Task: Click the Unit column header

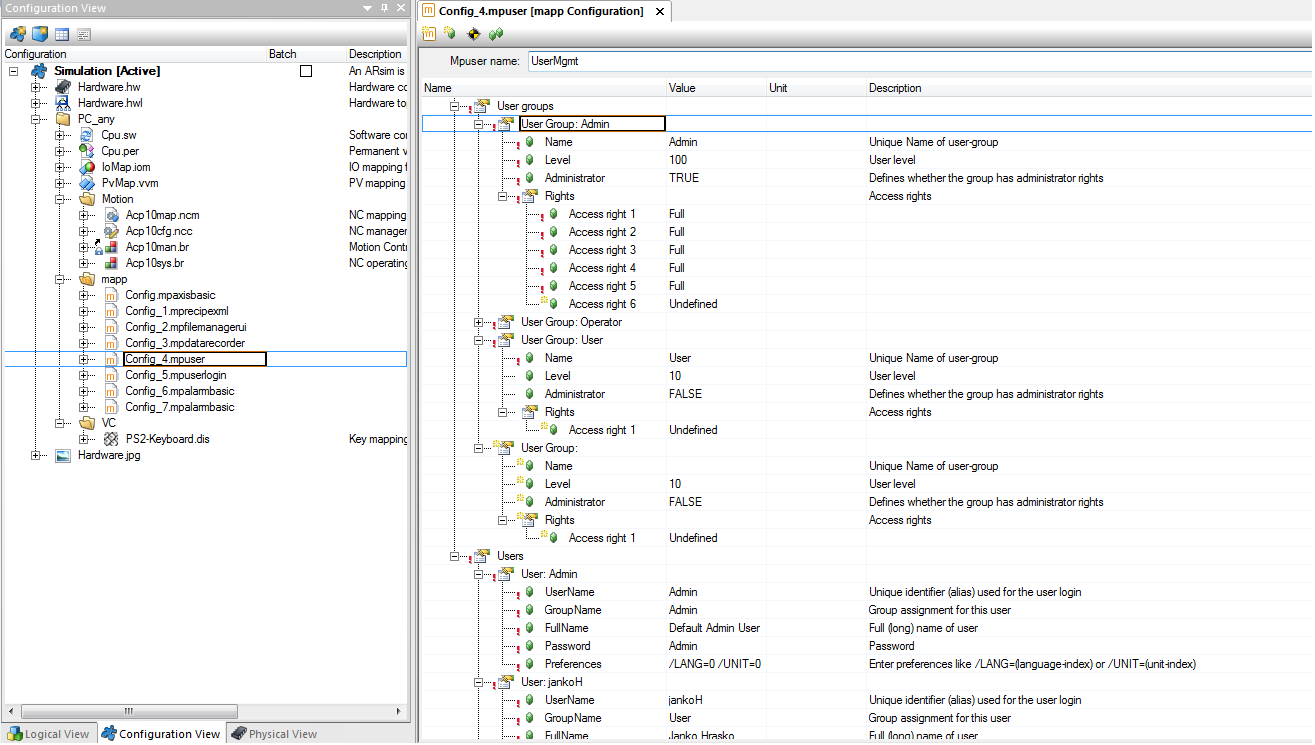Action: pos(816,88)
